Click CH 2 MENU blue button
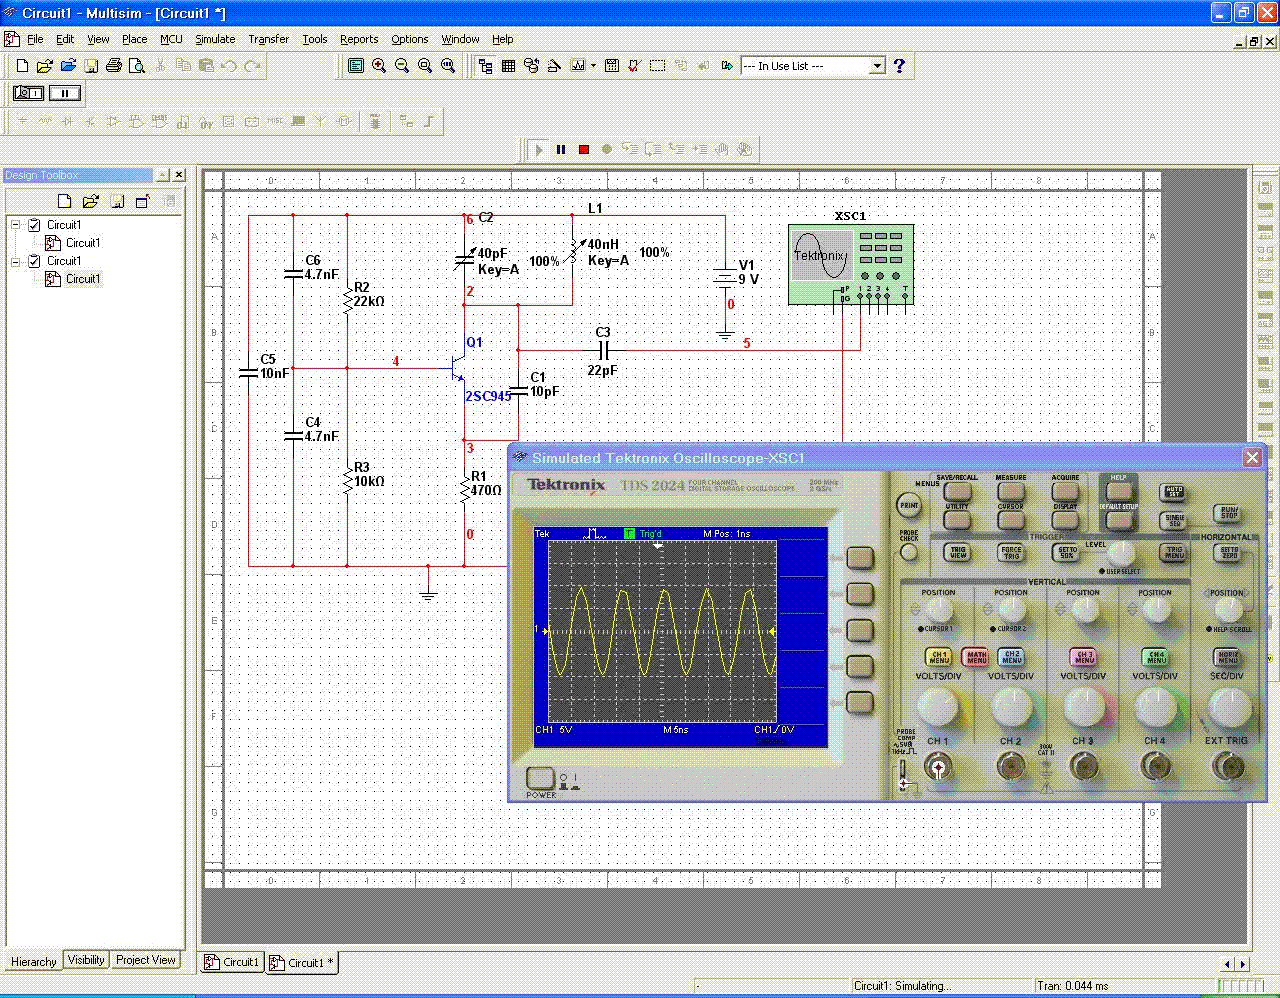The height and width of the screenshot is (998, 1280). [x=1012, y=657]
